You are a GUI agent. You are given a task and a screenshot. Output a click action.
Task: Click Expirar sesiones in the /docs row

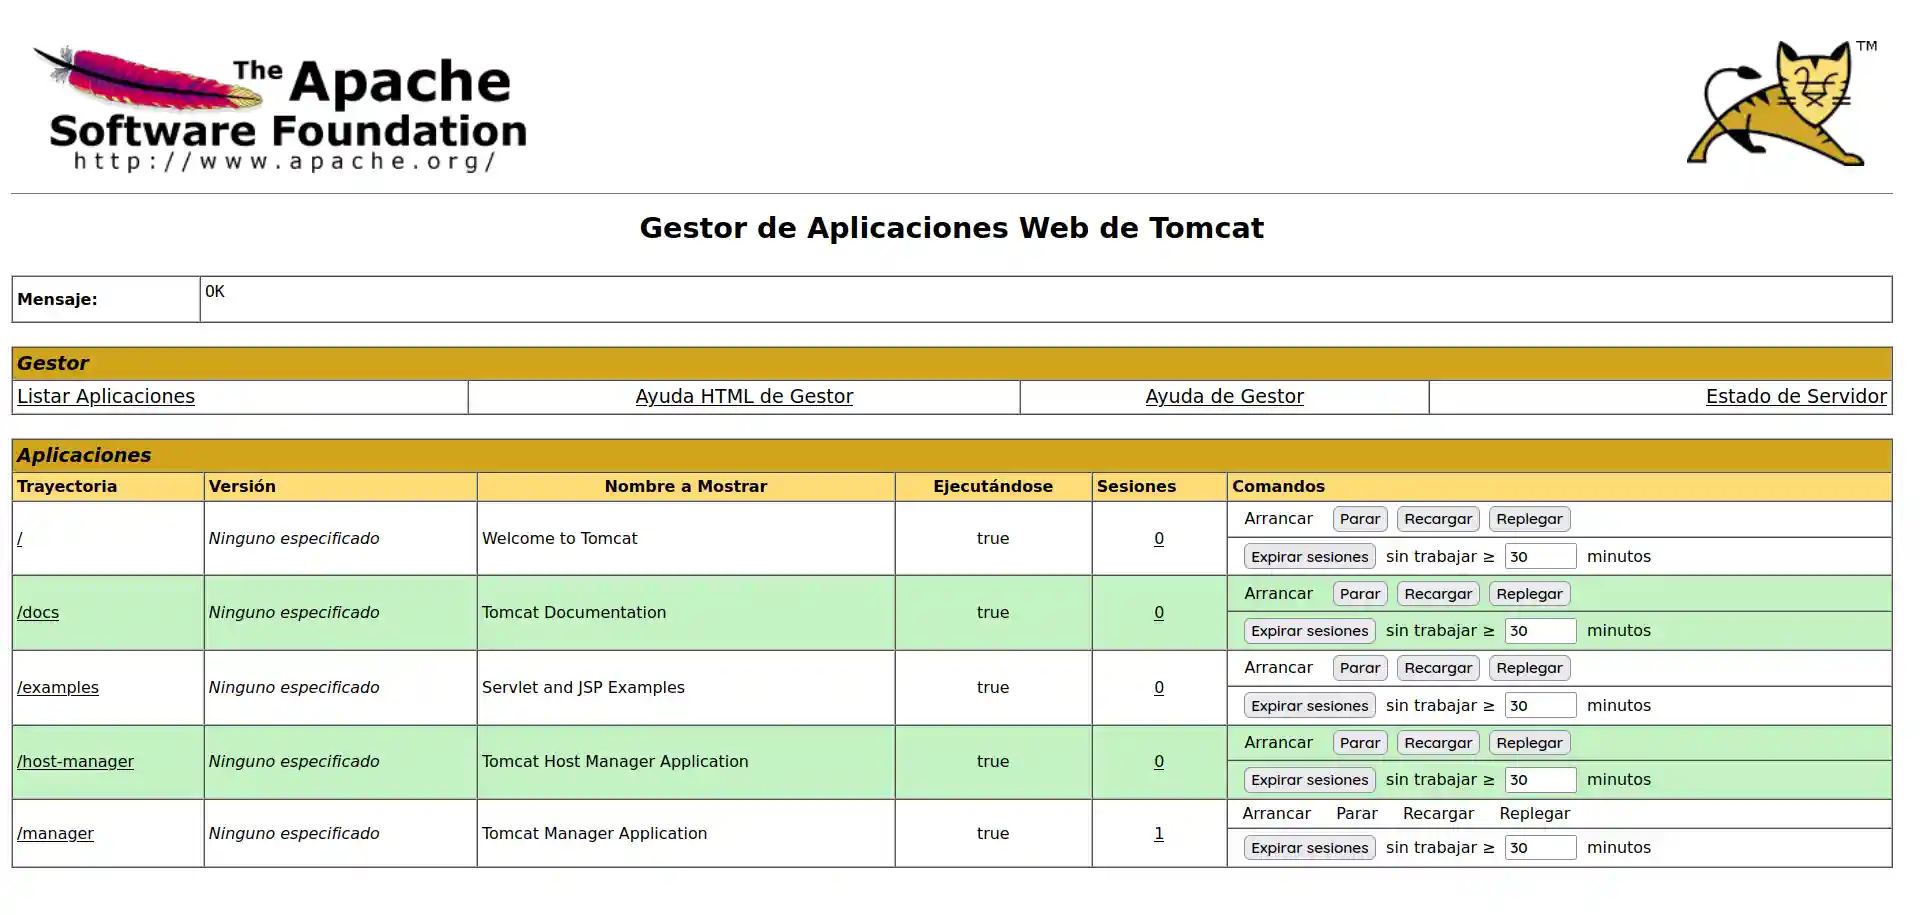[1309, 631]
